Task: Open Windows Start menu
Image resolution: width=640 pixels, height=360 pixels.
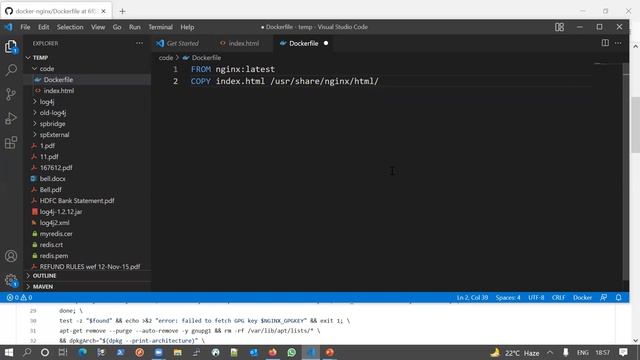Action: pos(9,352)
